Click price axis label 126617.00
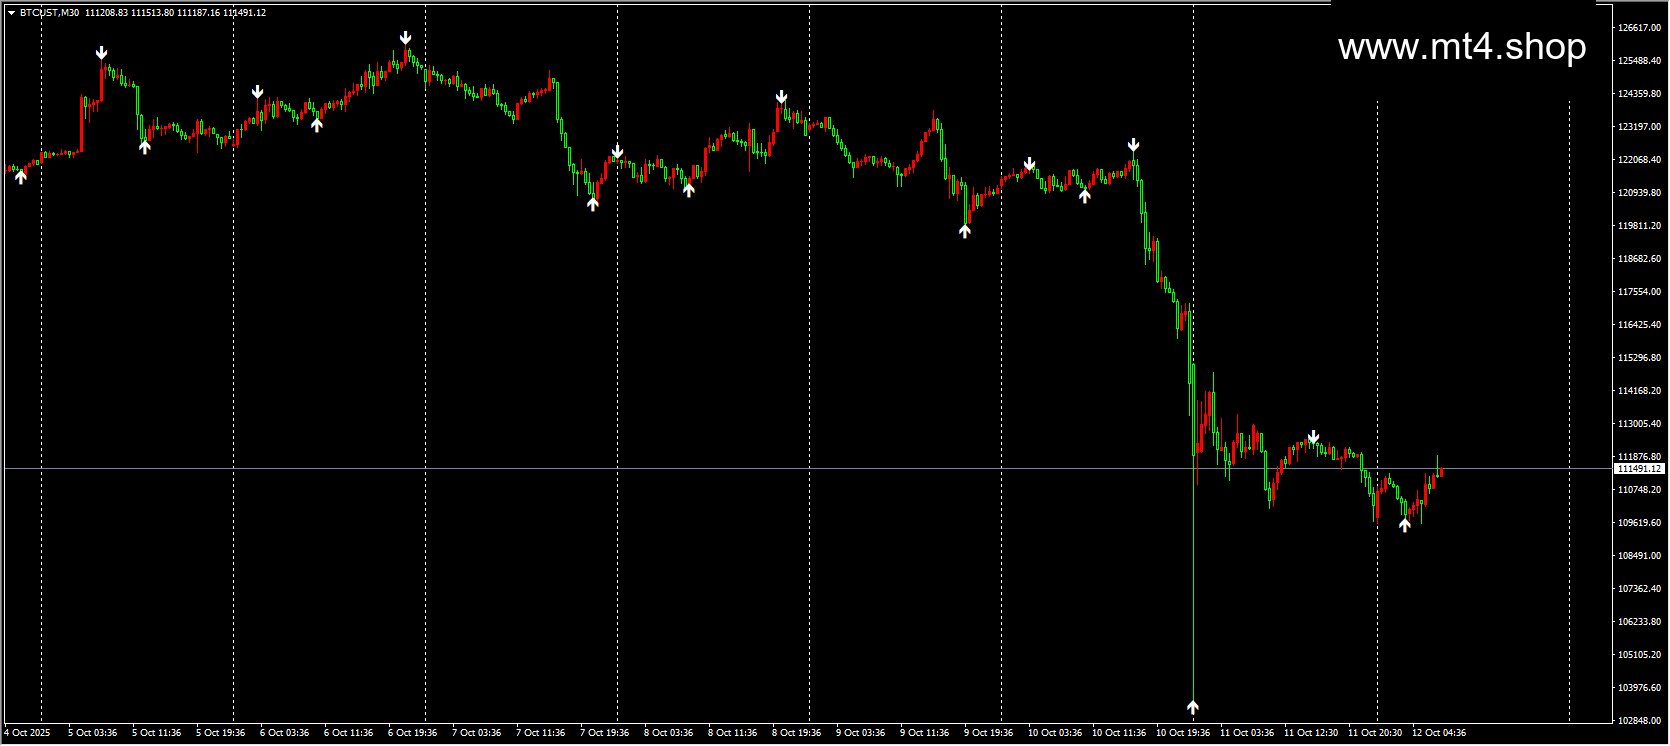The image size is (1670, 746). pos(1640,28)
